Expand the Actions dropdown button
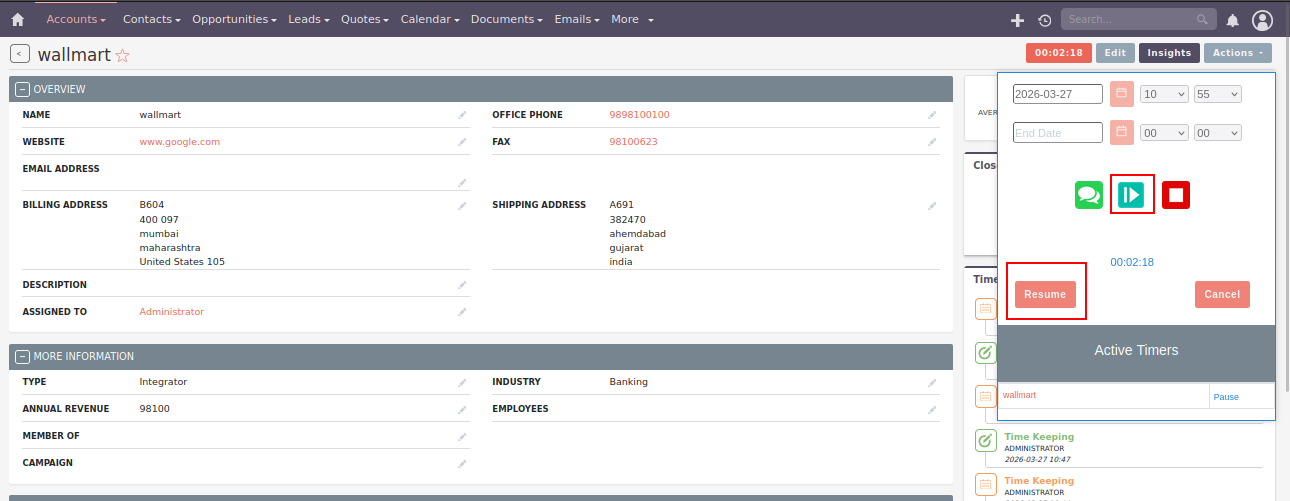This screenshot has height=501, width=1290. click(x=1236, y=53)
